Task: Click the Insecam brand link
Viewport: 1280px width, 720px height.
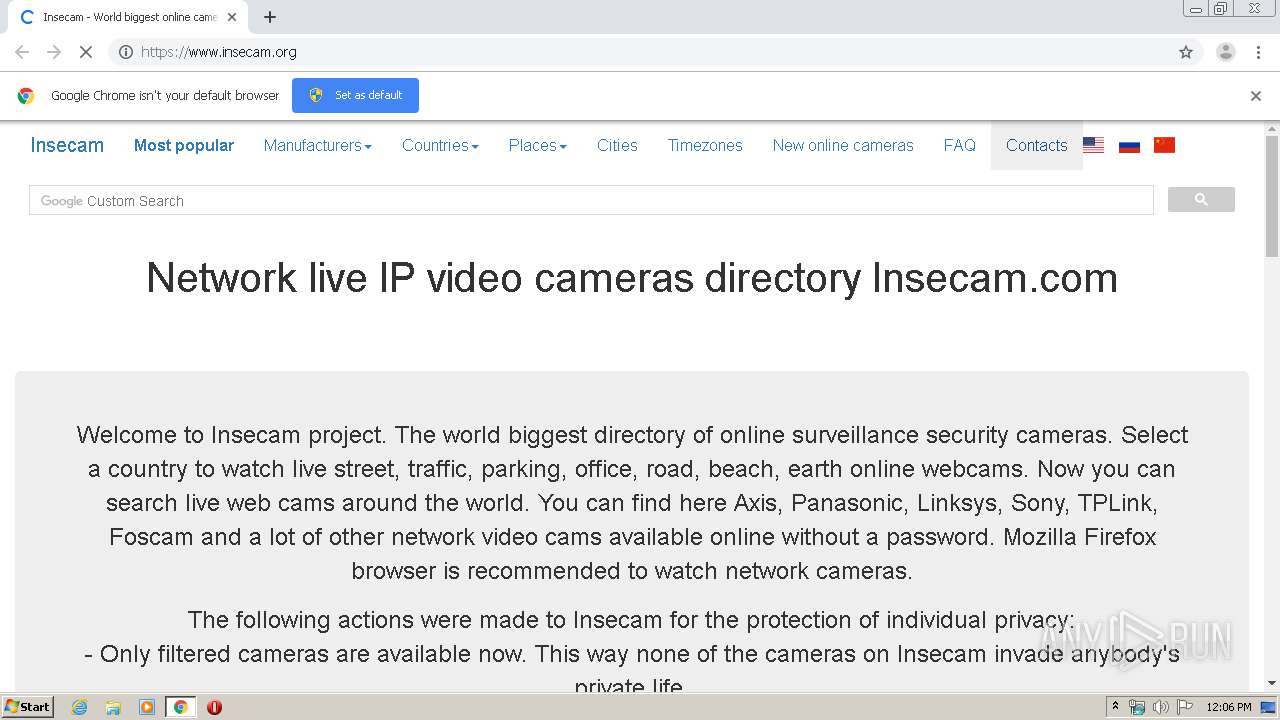Action: coord(67,145)
